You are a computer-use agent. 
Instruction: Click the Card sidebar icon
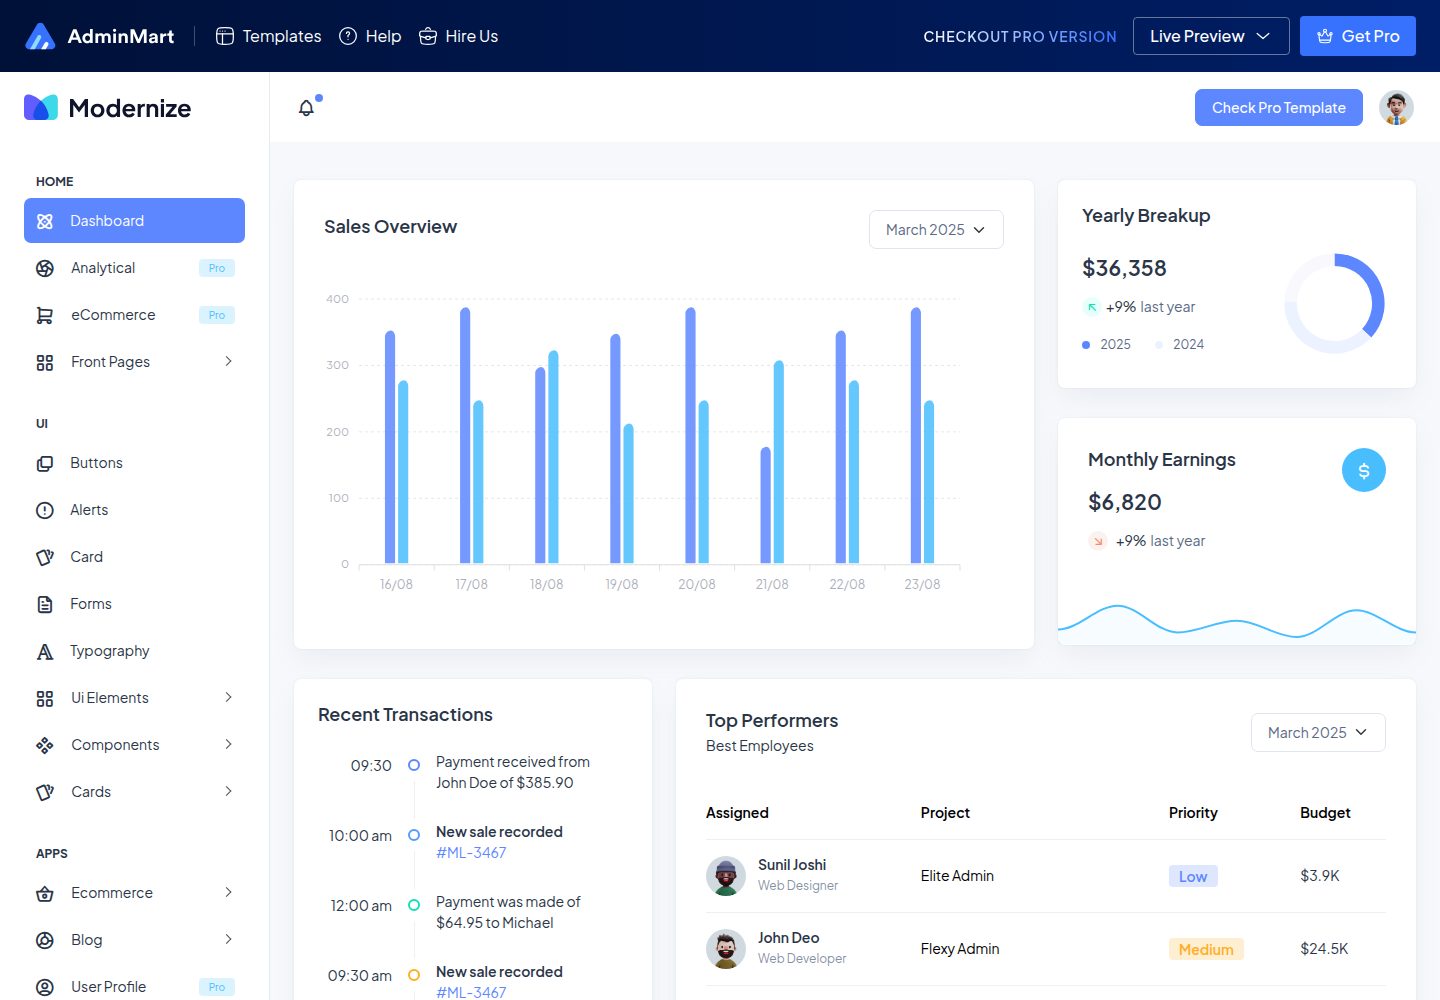(45, 557)
